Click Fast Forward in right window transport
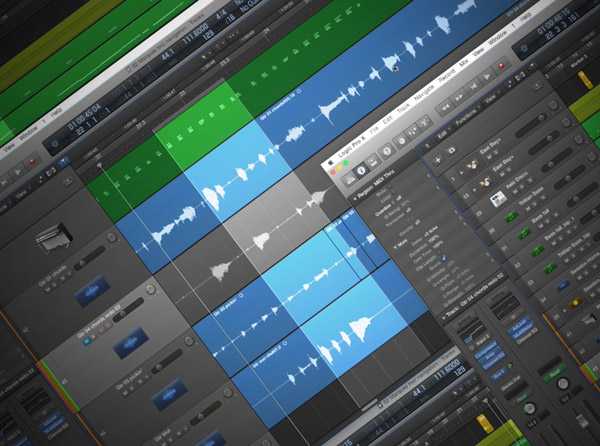Screen dimensions: 600x446 tap(459, 97)
